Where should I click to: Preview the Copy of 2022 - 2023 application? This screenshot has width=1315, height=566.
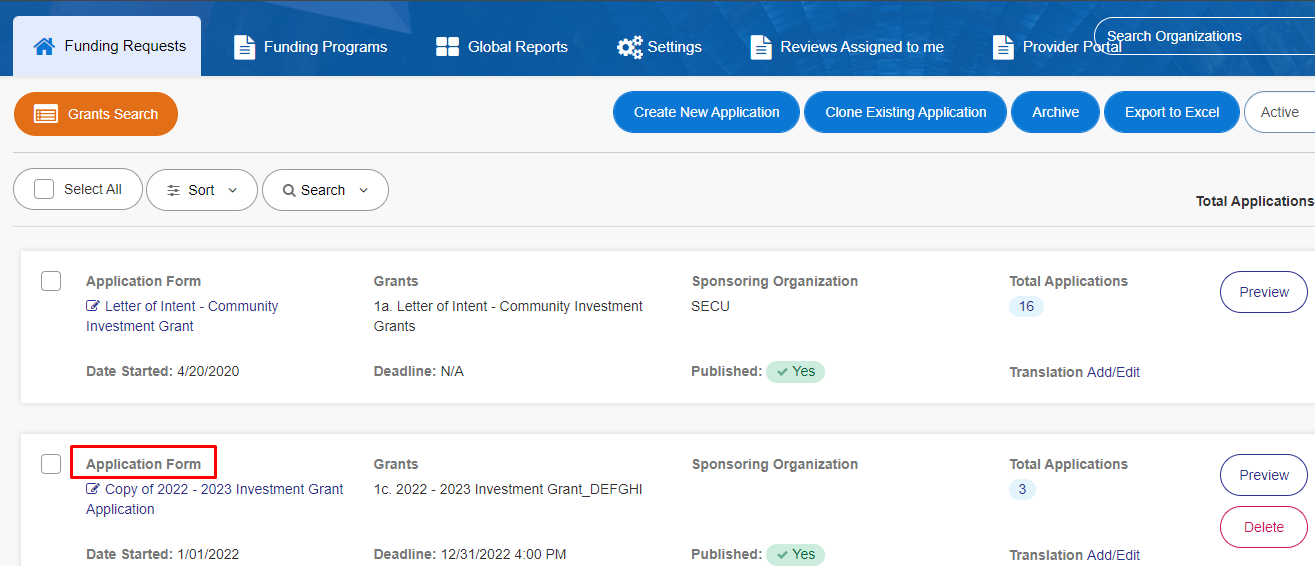1264,475
